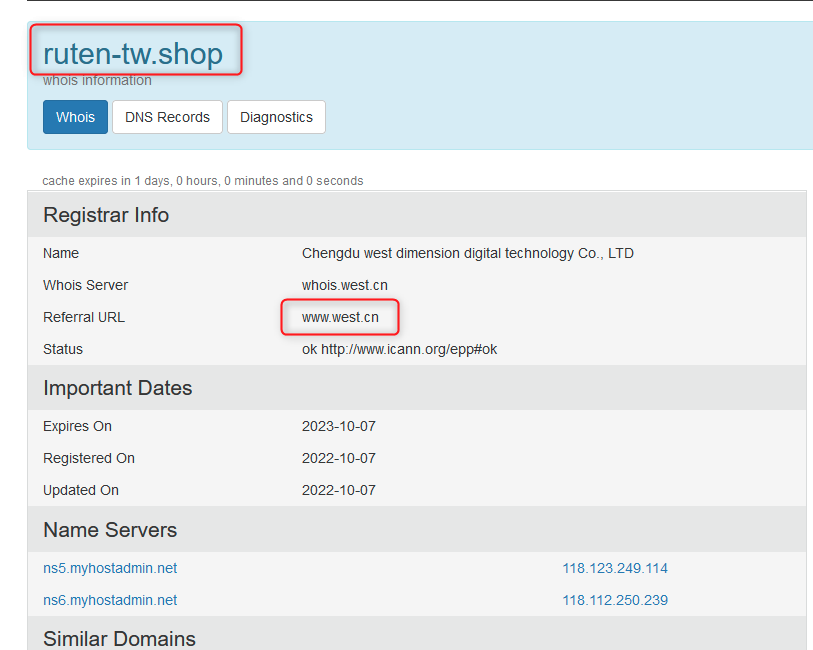Follow the 118.112.250.239 IP address link
Viewport: 813px width, 650px height.
click(x=615, y=600)
